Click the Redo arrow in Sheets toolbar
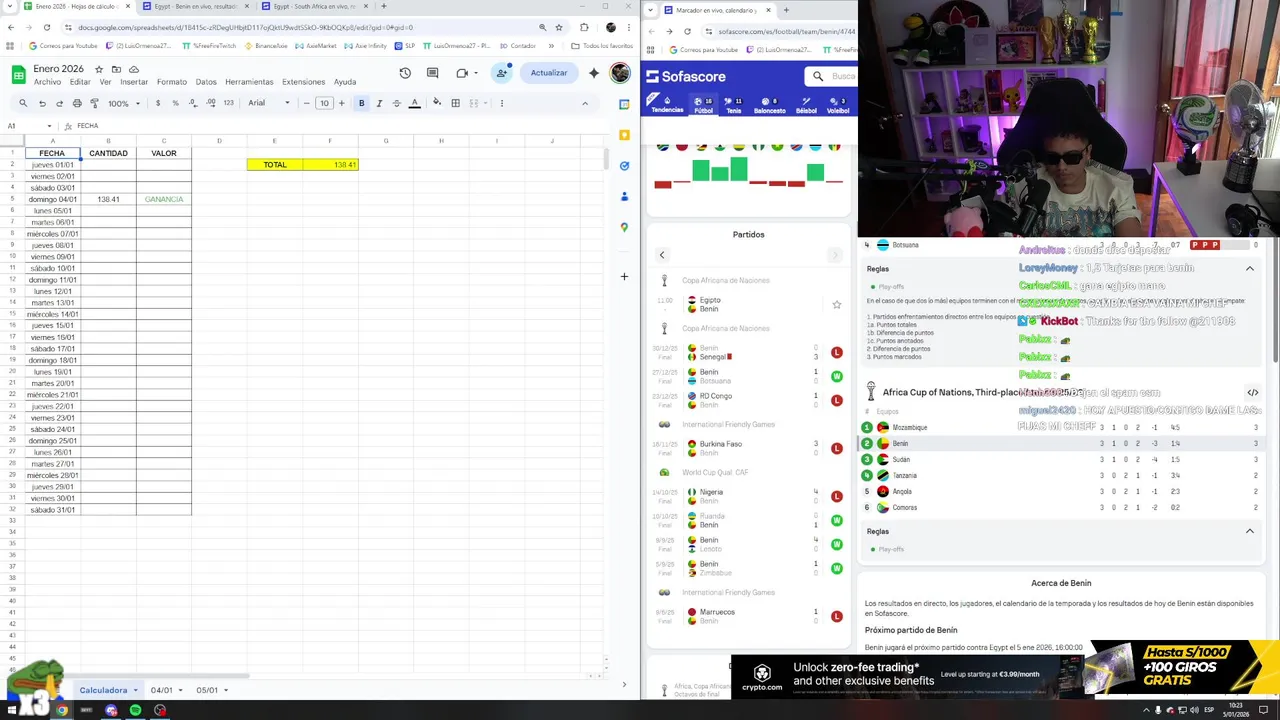1280x720 pixels. 59,103
